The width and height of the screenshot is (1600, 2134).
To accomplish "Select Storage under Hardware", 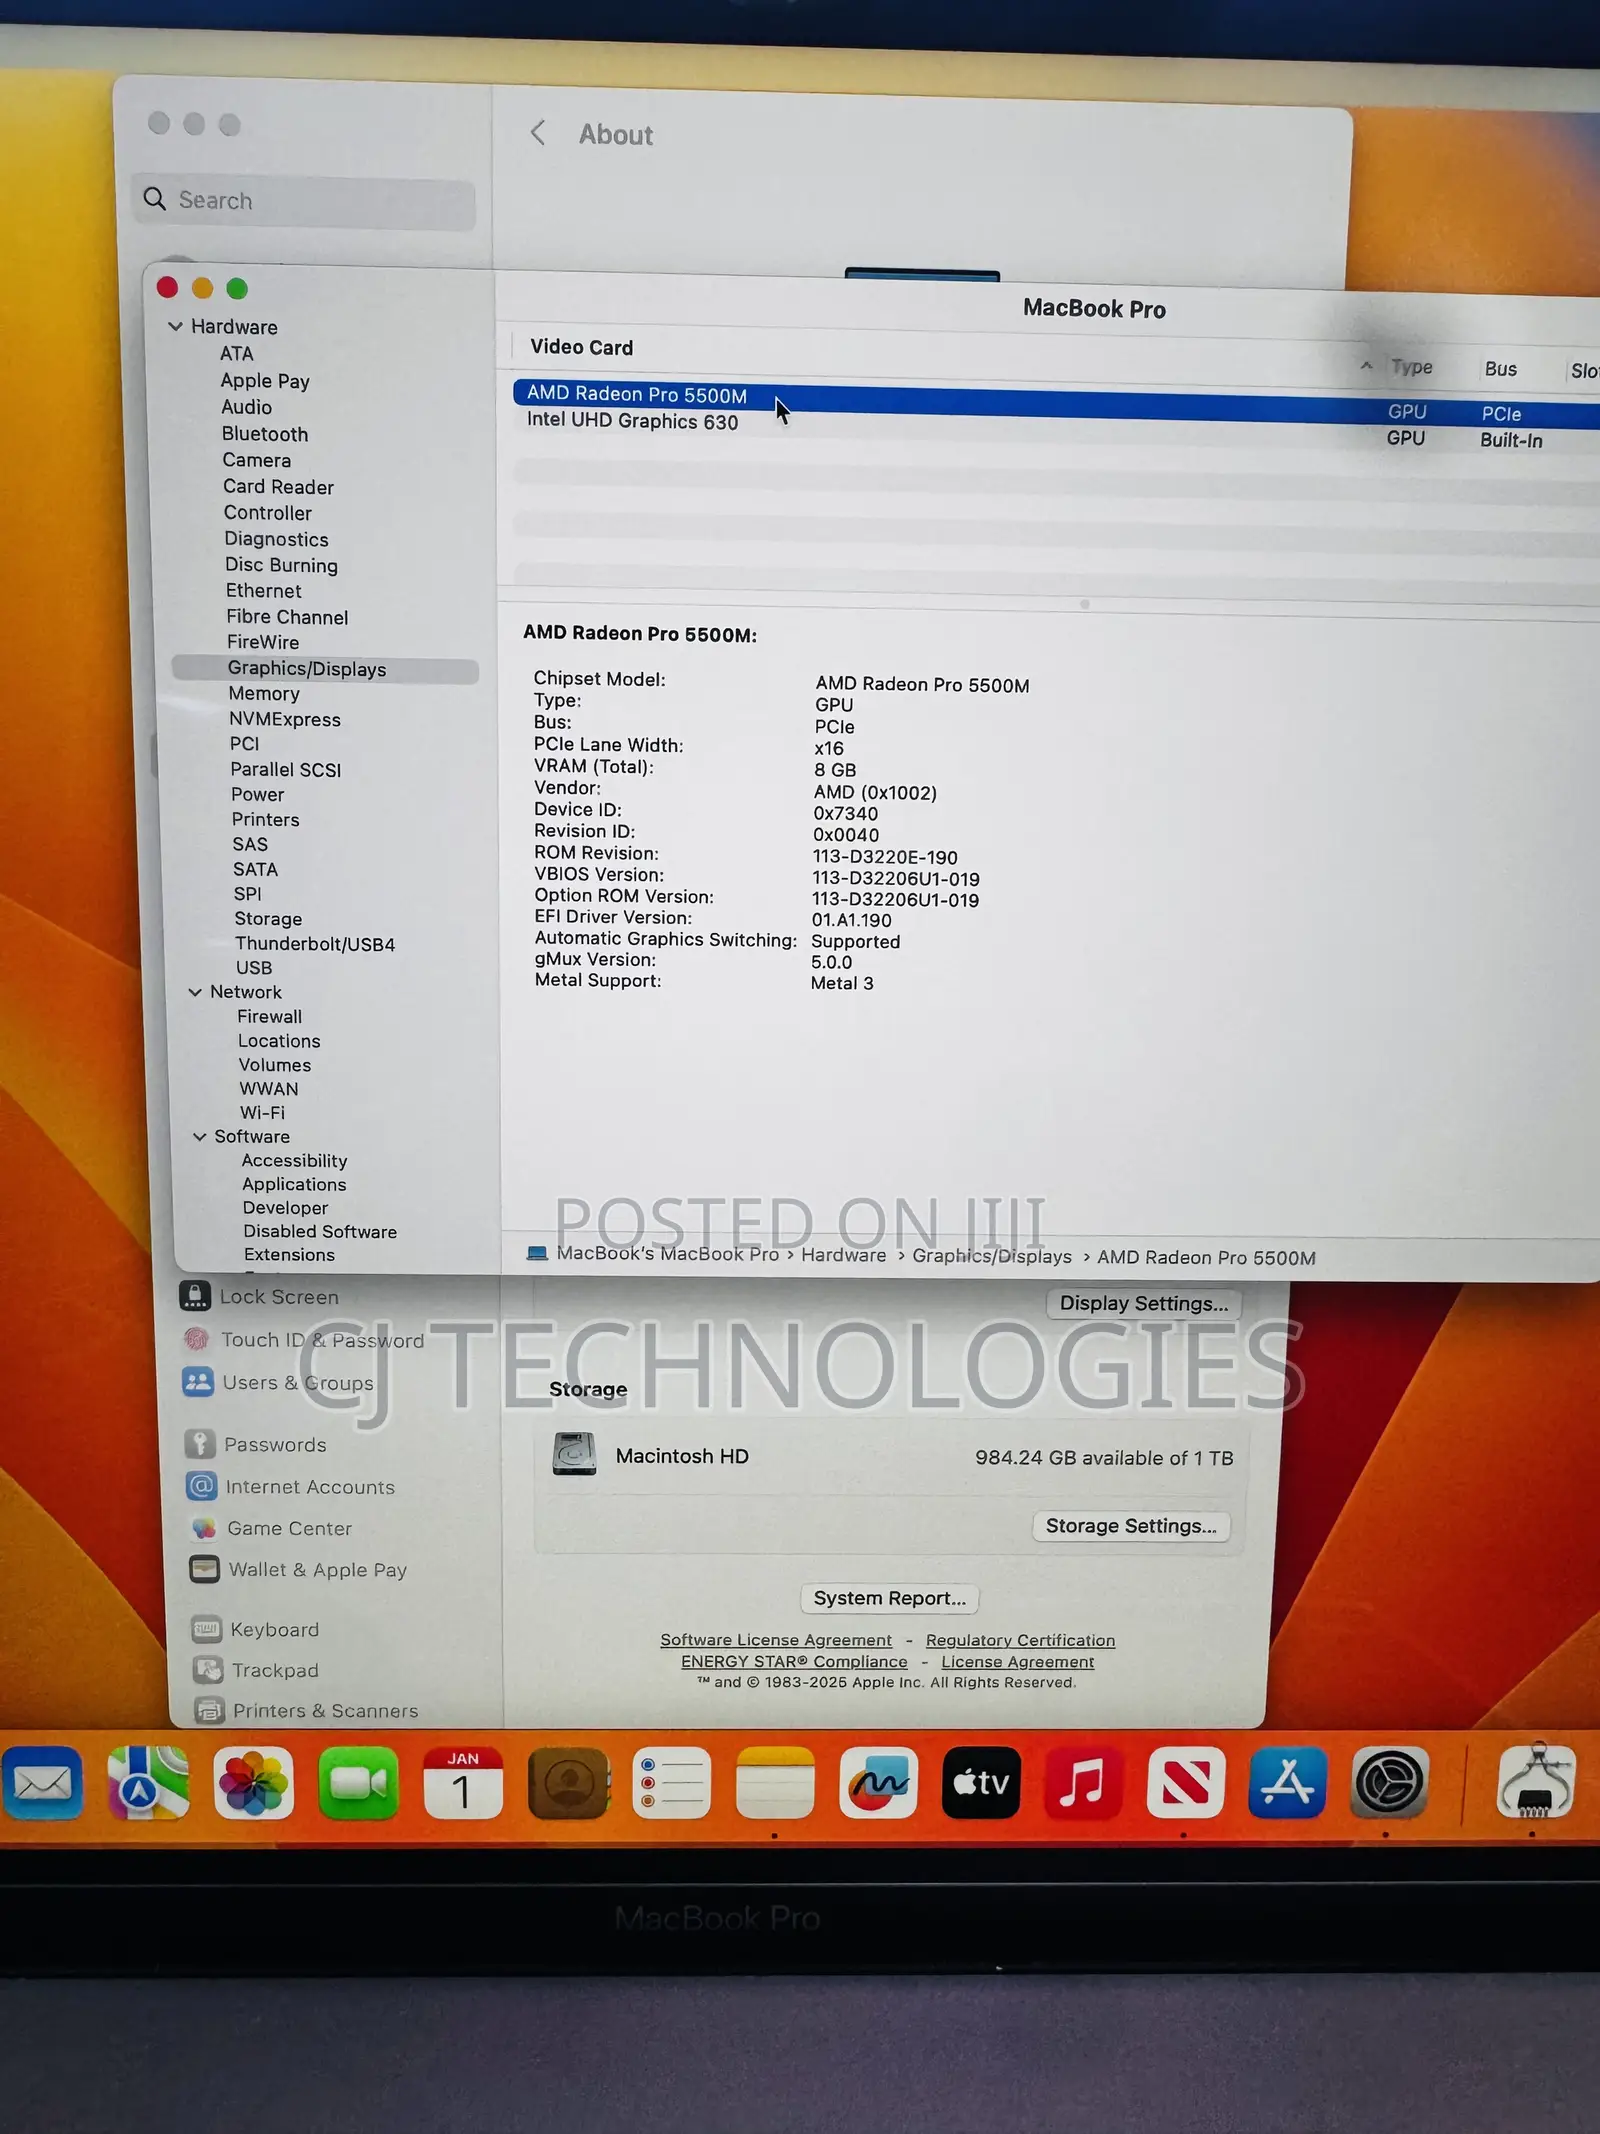I will (x=268, y=919).
